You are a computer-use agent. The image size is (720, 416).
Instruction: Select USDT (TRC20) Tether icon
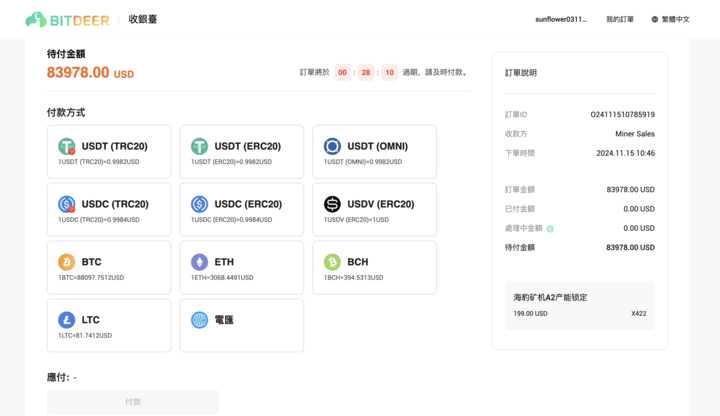point(67,146)
